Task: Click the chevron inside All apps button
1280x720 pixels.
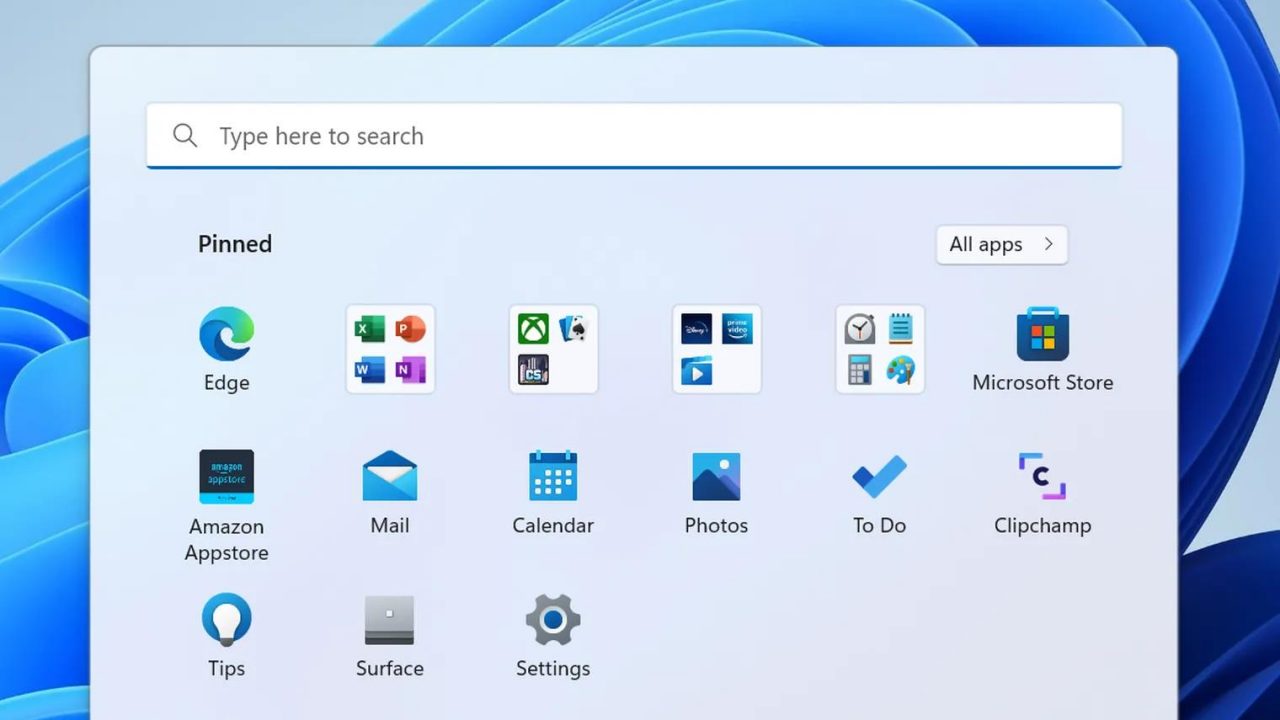Action: [1048, 244]
